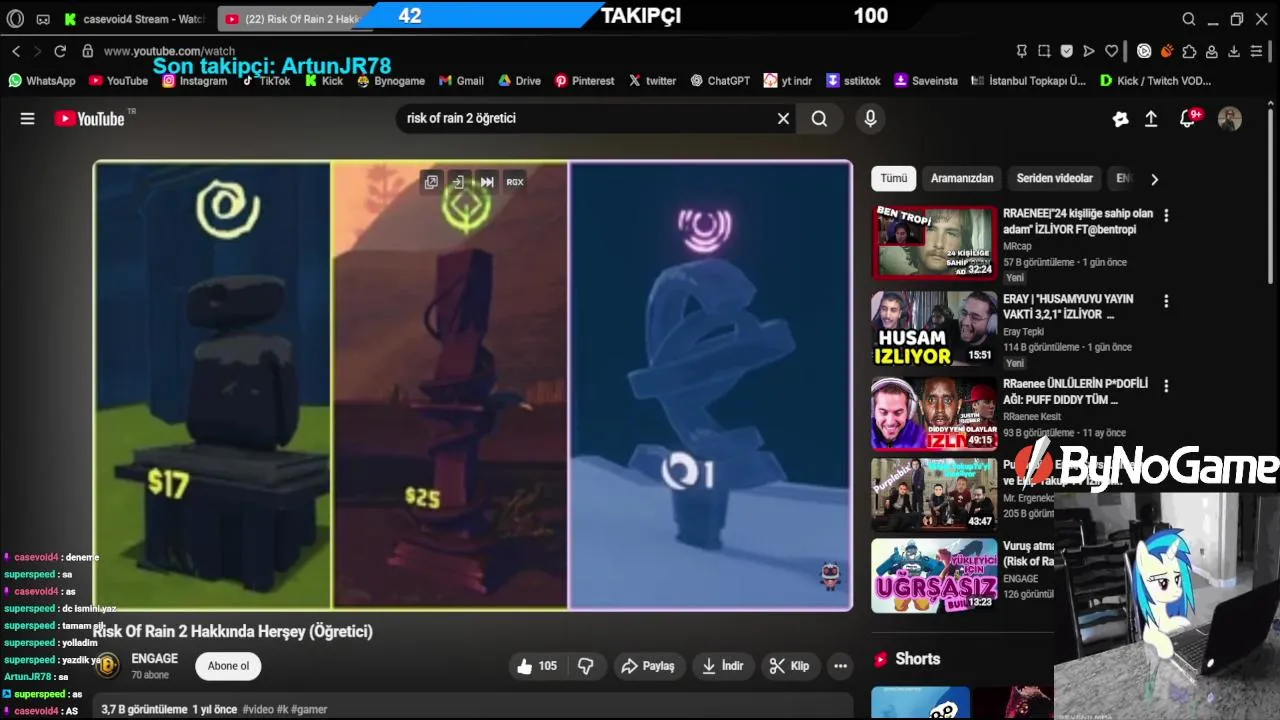Open the browser downloads icon
Image resolution: width=1280 pixels, height=720 pixels.
tap(1234, 51)
